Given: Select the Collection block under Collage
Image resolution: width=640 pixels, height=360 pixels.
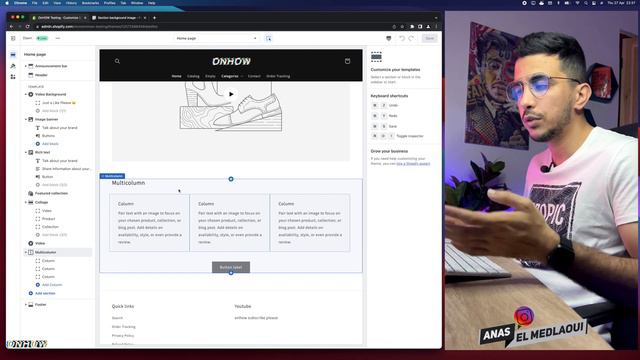Looking at the screenshot, I should coord(50,227).
